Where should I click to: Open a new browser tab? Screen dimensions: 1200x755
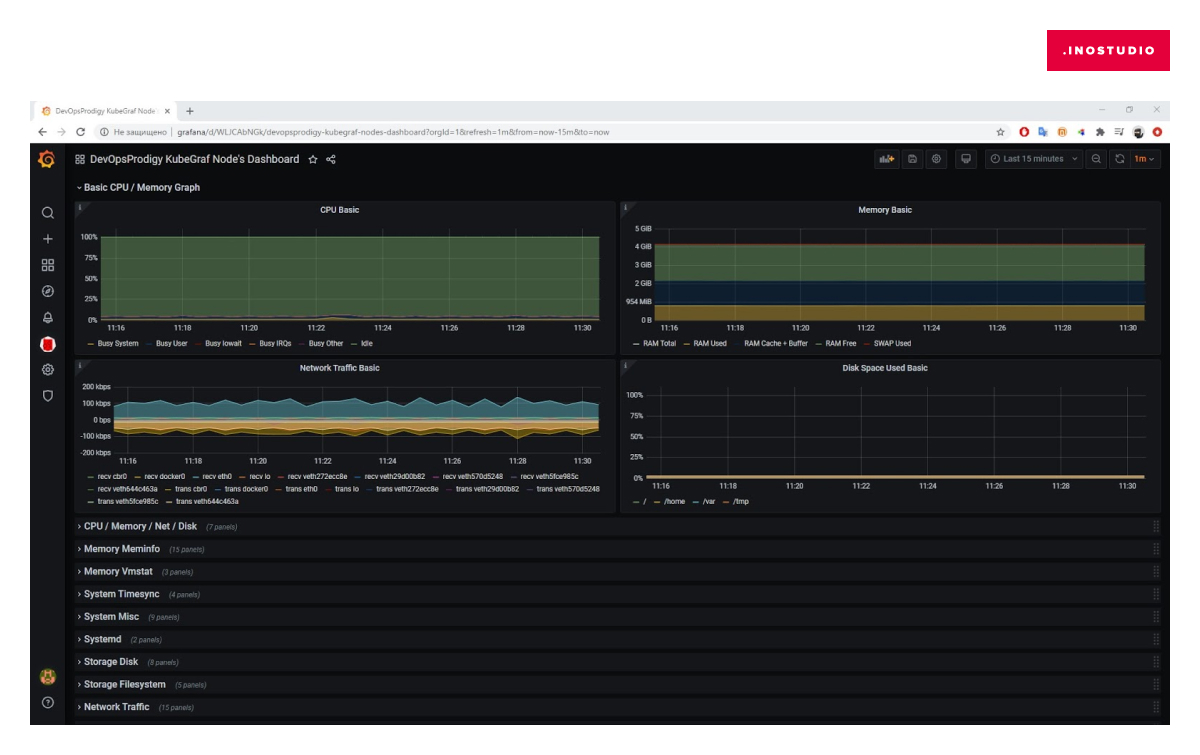[190, 110]
